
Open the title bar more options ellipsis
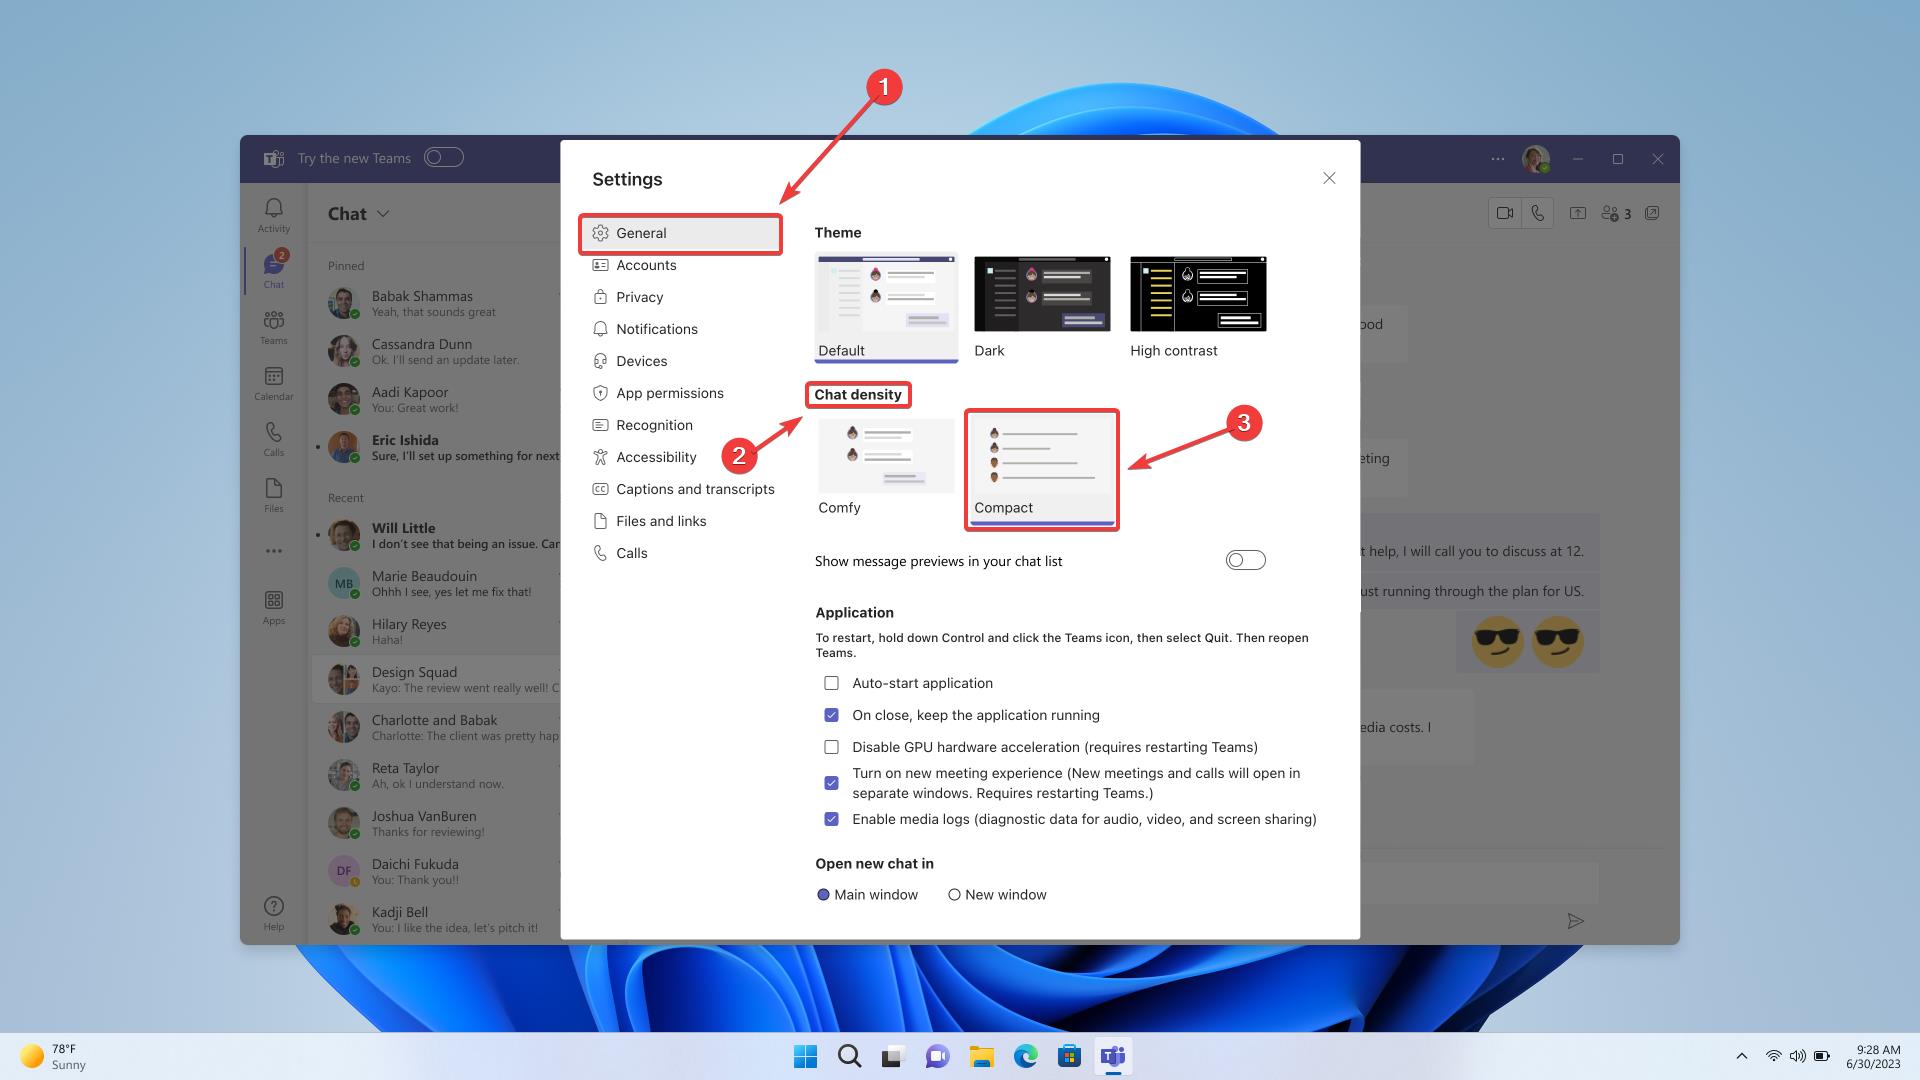tap(1497, 158)
